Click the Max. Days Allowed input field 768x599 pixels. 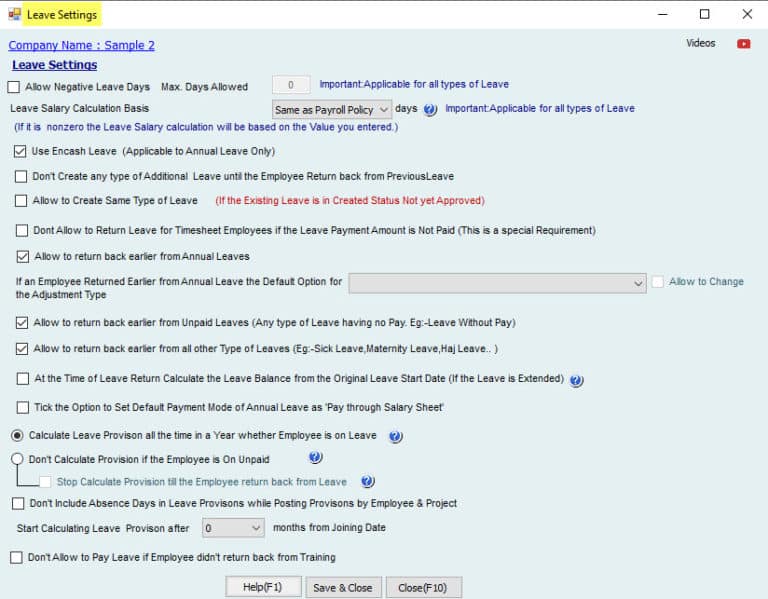coord(291,85)
